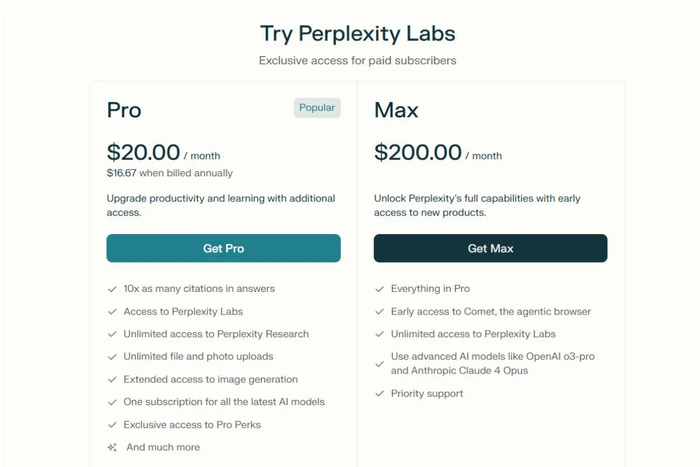Click checkmark beside Unlimited file and photo uploads
The image size is (700, 467).
coord(112,357)
